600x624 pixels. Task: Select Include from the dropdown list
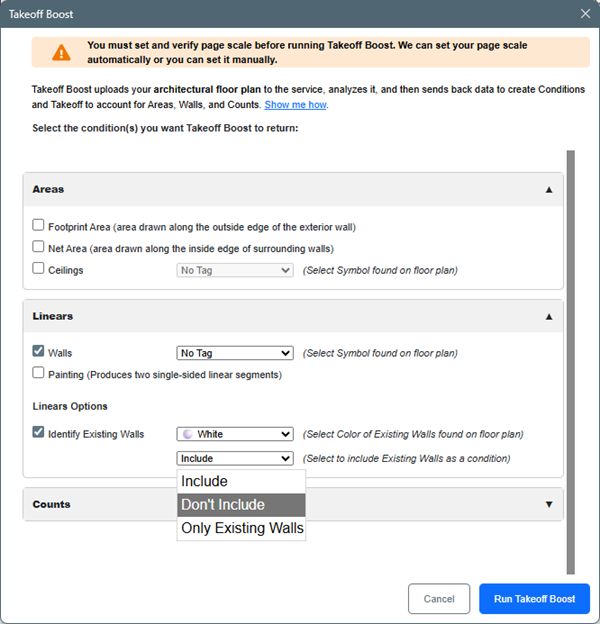pos(241,482)
